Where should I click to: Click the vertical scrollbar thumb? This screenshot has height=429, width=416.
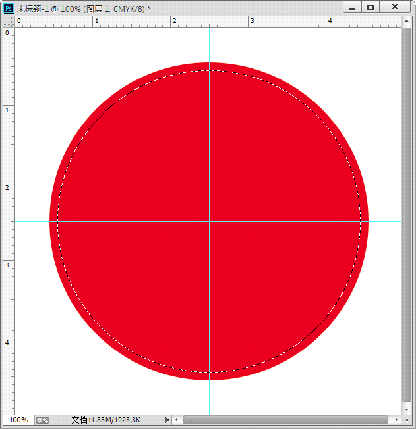pyautogui.click(x=406, y=215)
